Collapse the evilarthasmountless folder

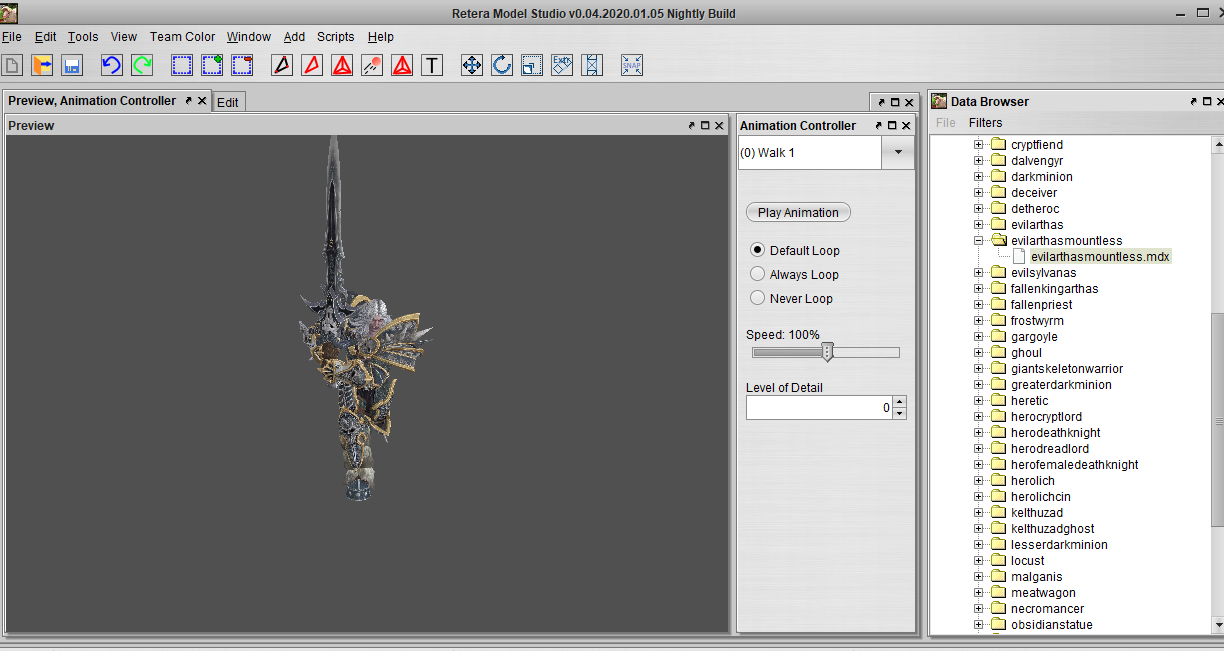979,241
